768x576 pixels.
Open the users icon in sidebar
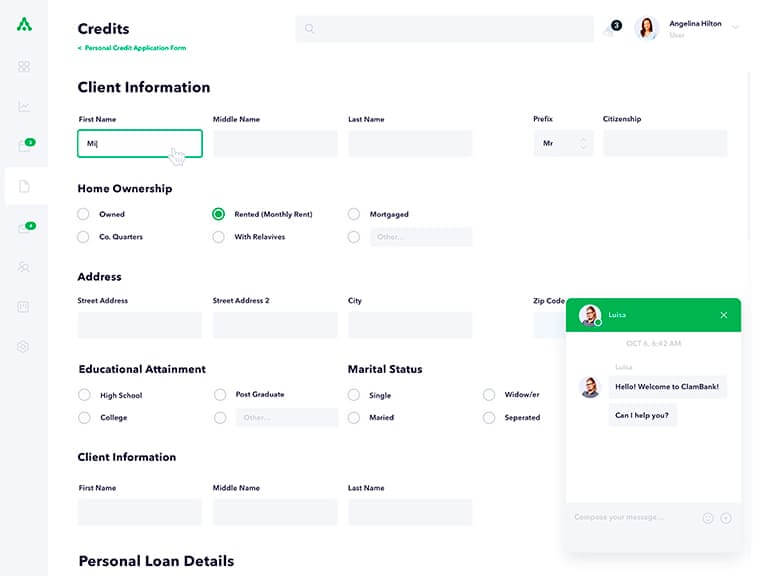tap(24, 266)
